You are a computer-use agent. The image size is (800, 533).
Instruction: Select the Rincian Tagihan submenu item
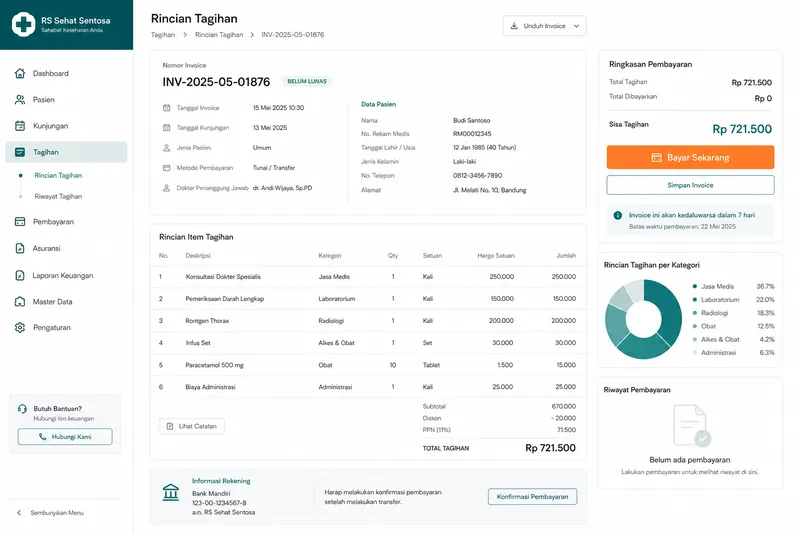[58, 175]
